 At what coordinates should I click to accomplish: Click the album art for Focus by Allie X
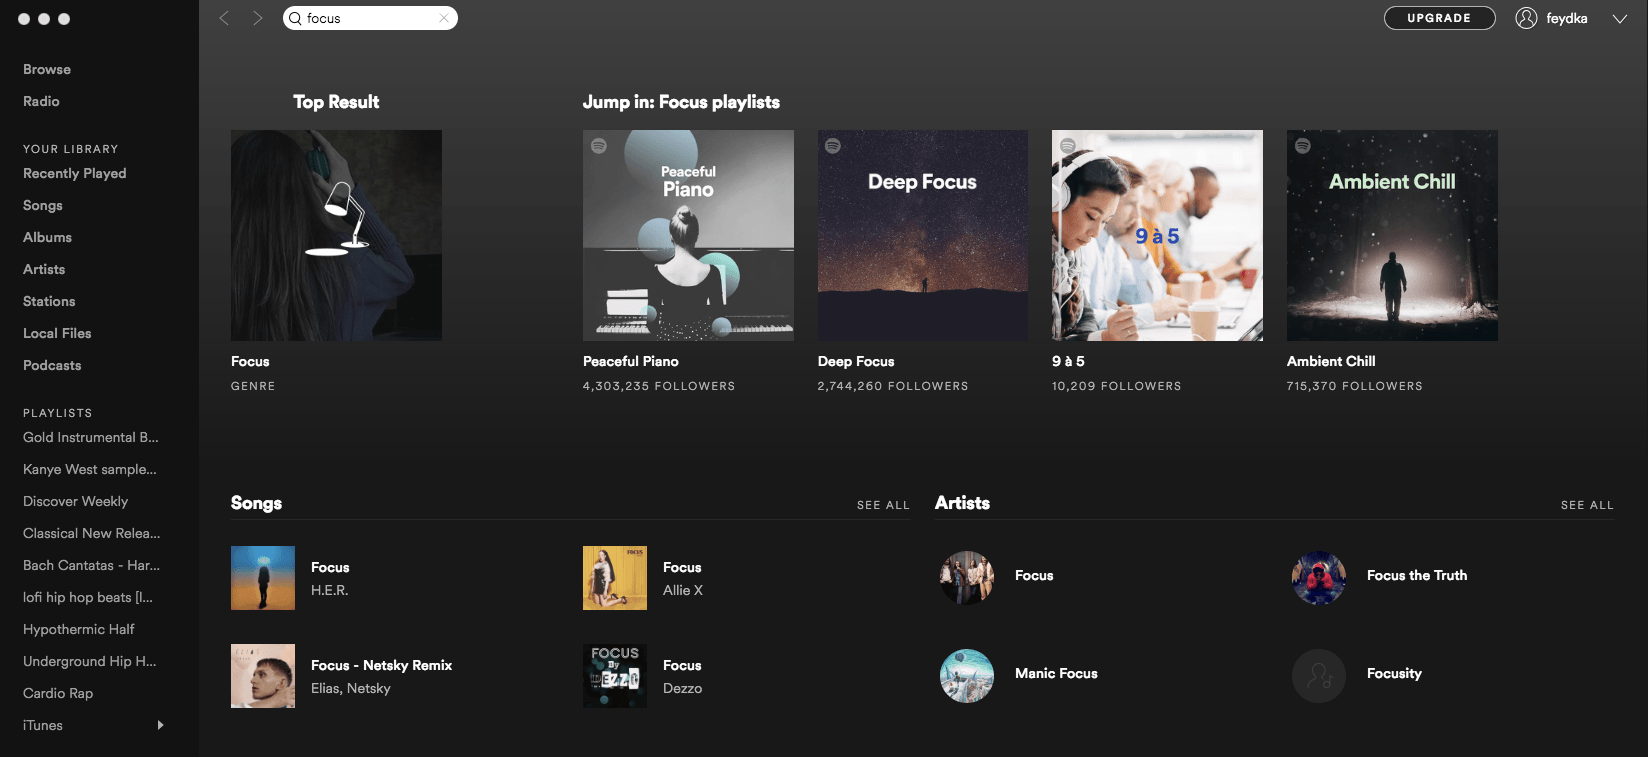click(615, 578)
